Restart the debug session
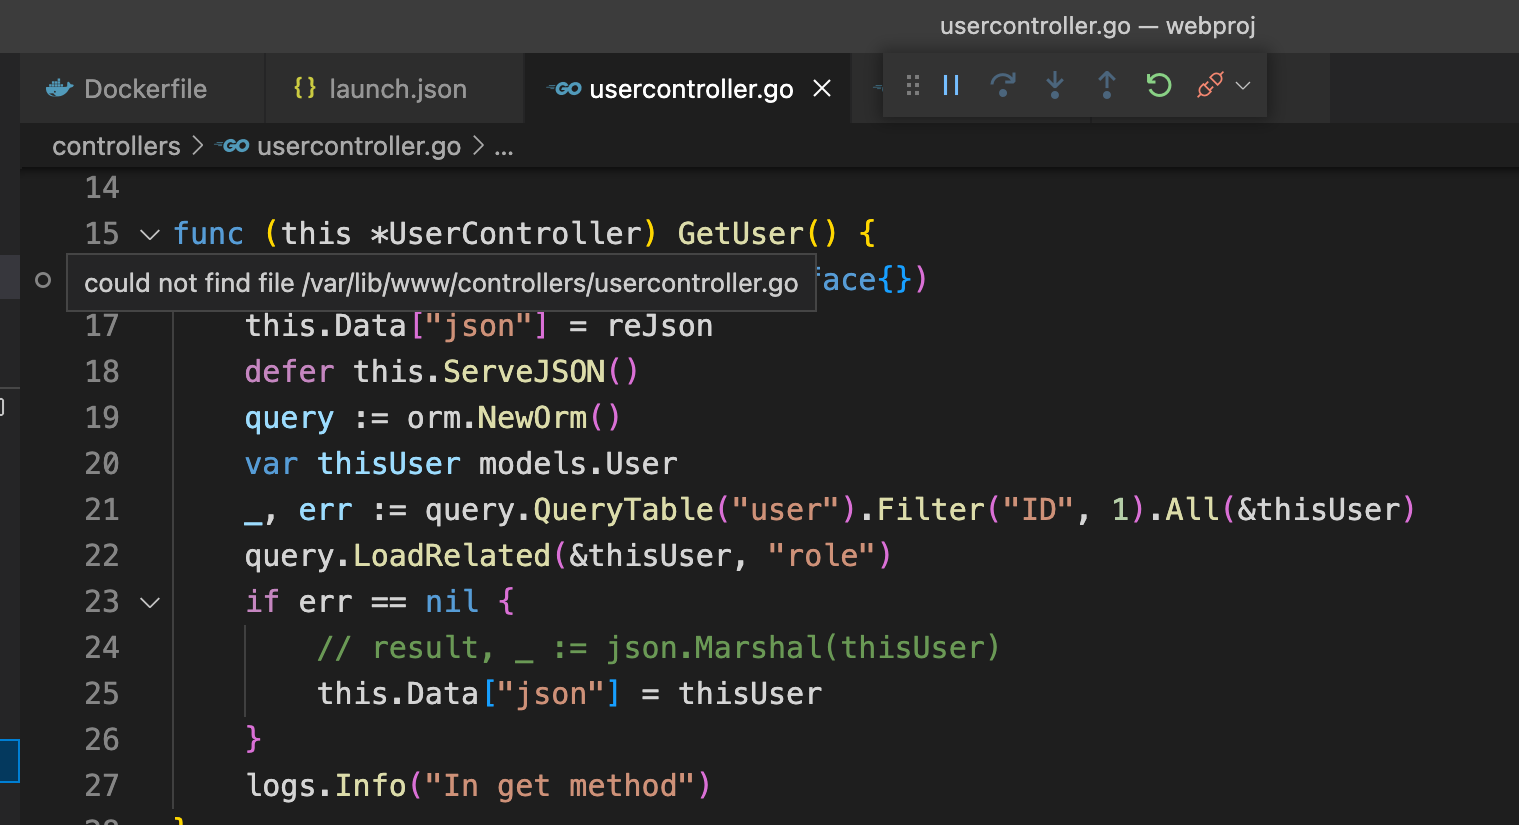Screen dimensions: 1519x825 point(1157,85)
